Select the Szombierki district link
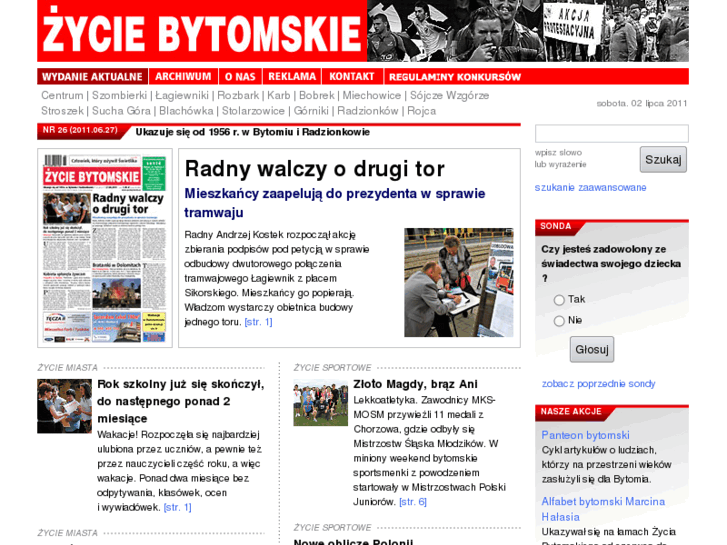 tap(119, 96)
